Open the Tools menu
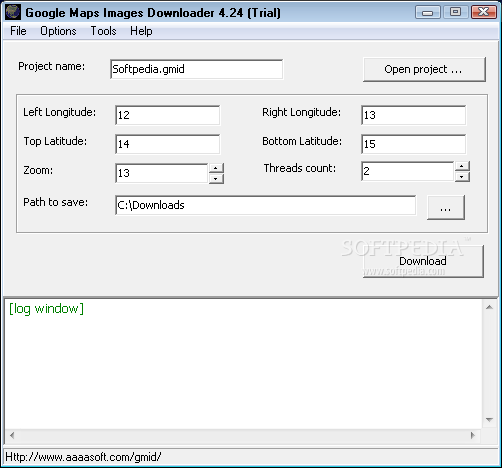 [x=103, y=31]
